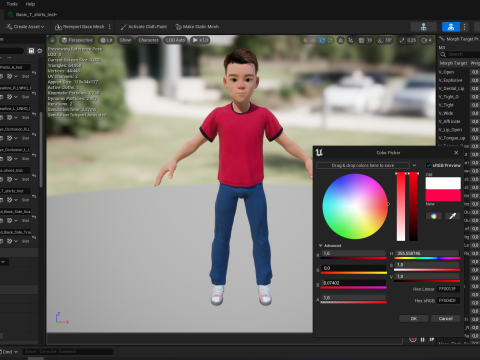Open the viewport hamburger options menu
Viewport: 480px width, 360px height.
coord(52,40)
